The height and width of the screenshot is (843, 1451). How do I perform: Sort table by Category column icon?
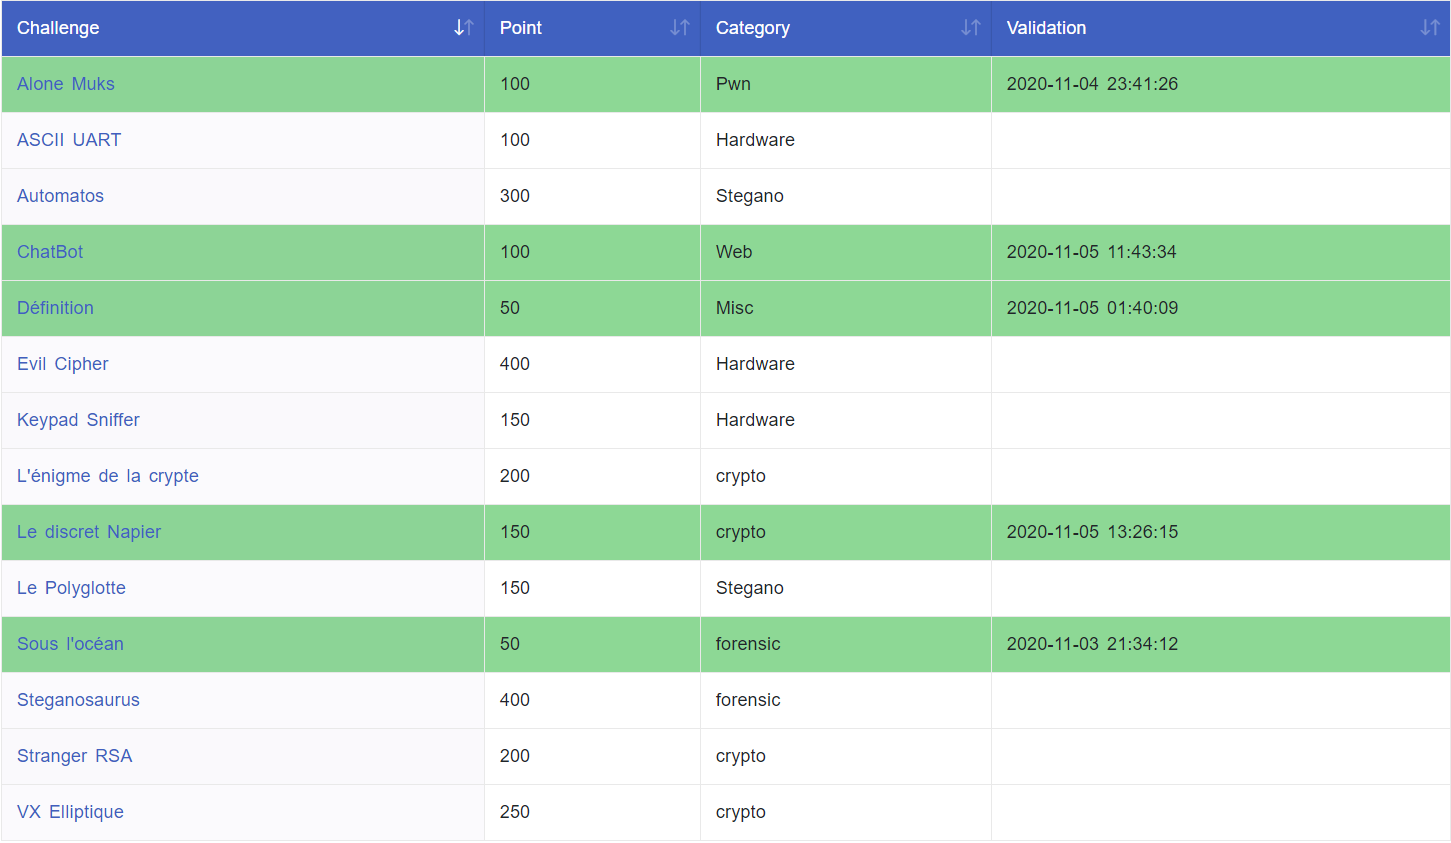coord(970,28)
